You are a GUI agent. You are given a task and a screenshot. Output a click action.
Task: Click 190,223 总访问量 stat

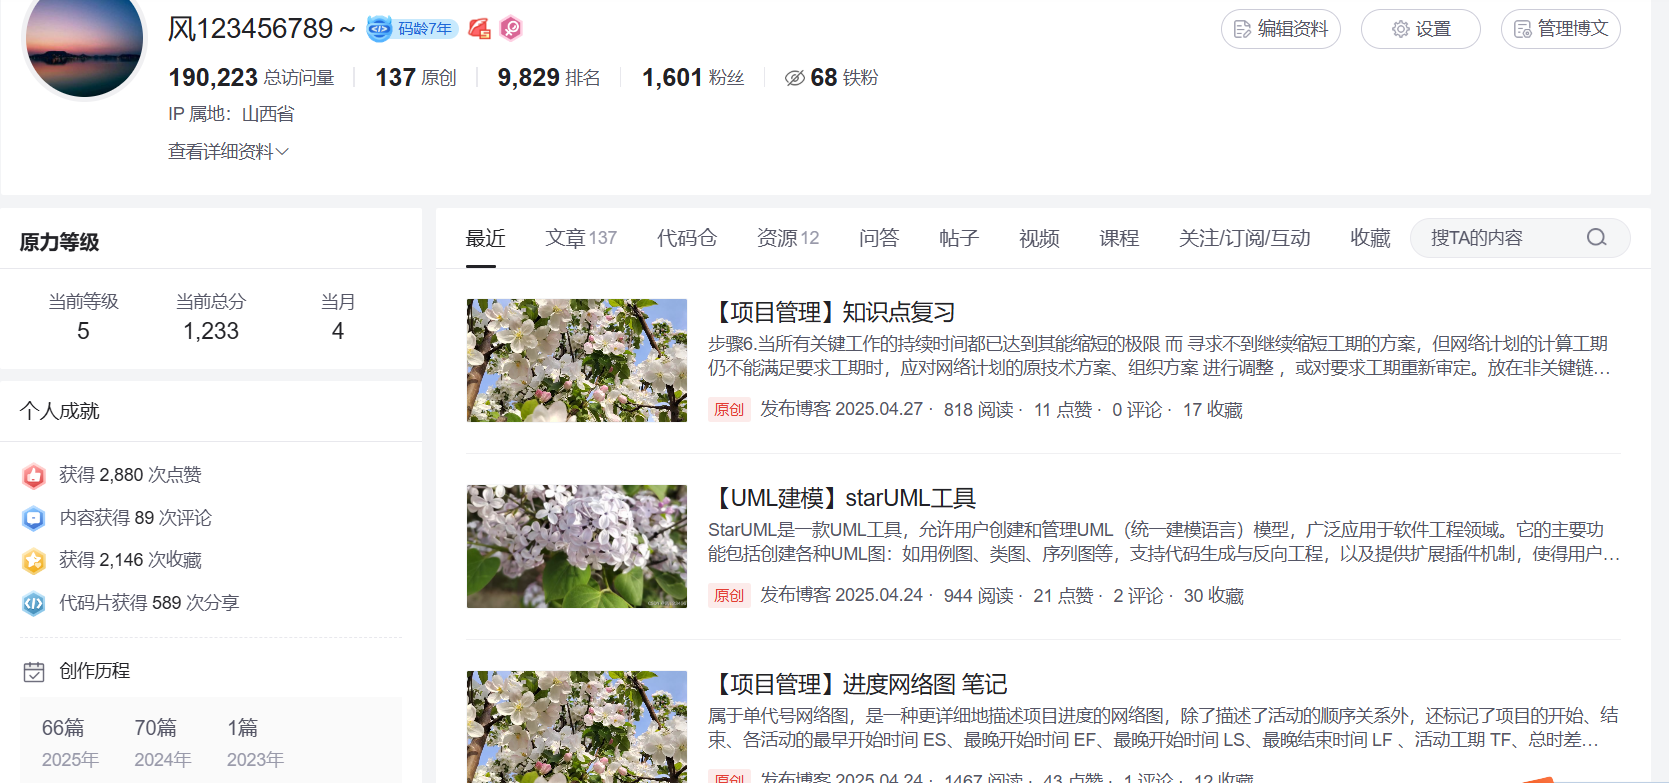[251, 78]
